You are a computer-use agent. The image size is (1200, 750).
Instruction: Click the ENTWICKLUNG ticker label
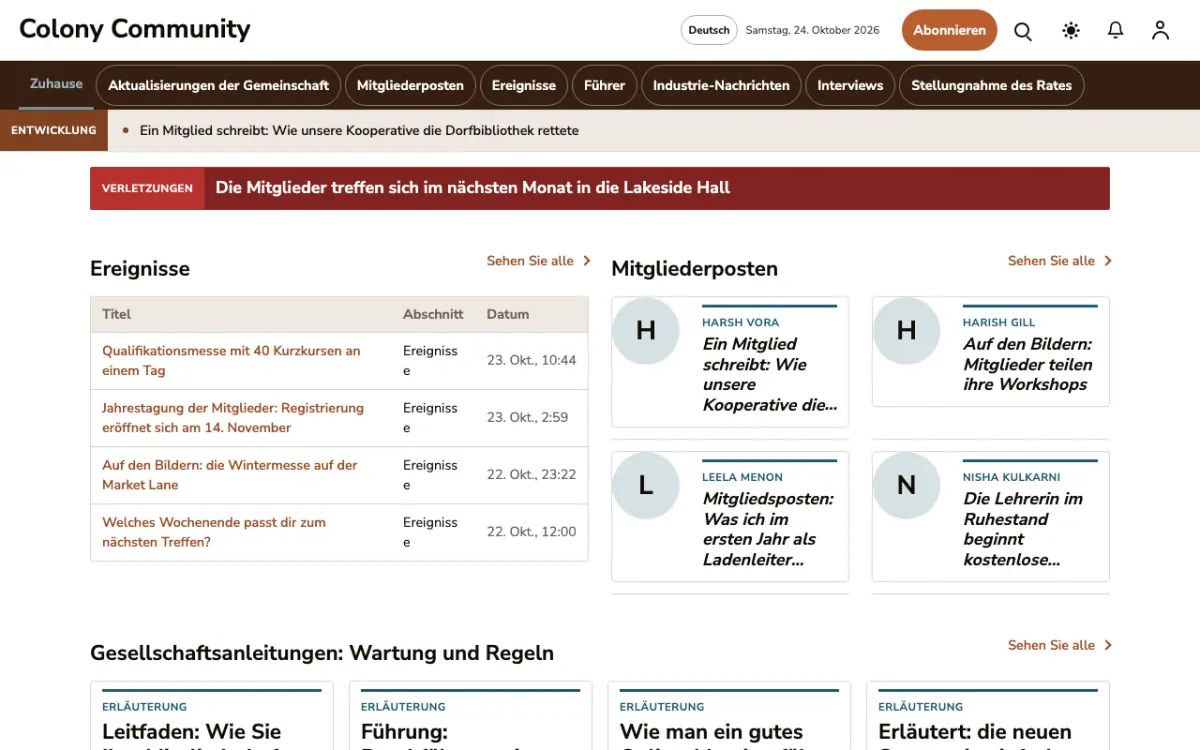pyautogui.click(x=54, y=130)
